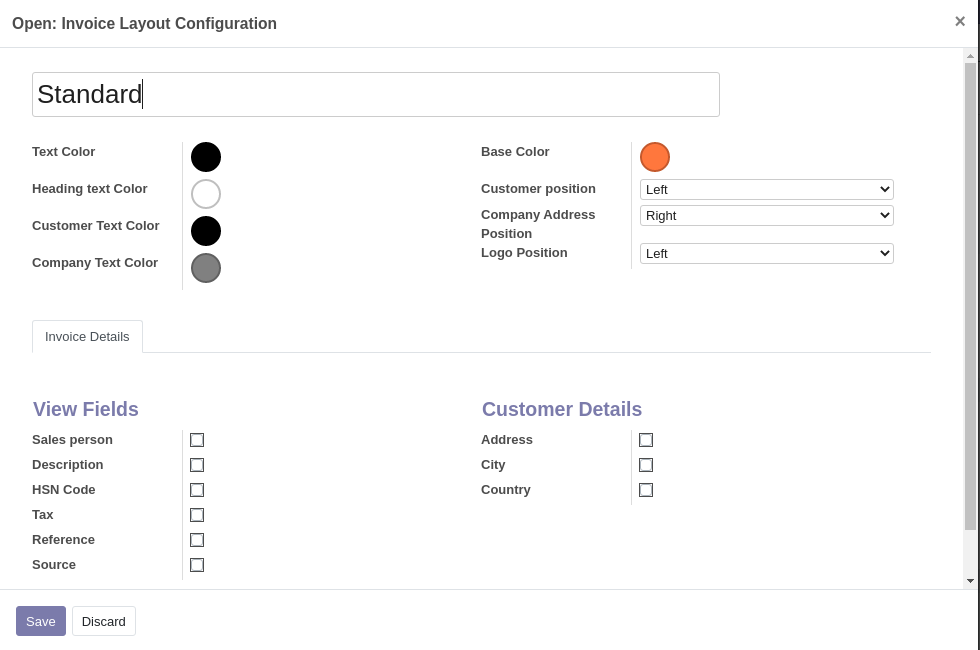Tick the Description checkbox
Image resolution: width=980 pixels, height=650 pixels.
point(197,465)
